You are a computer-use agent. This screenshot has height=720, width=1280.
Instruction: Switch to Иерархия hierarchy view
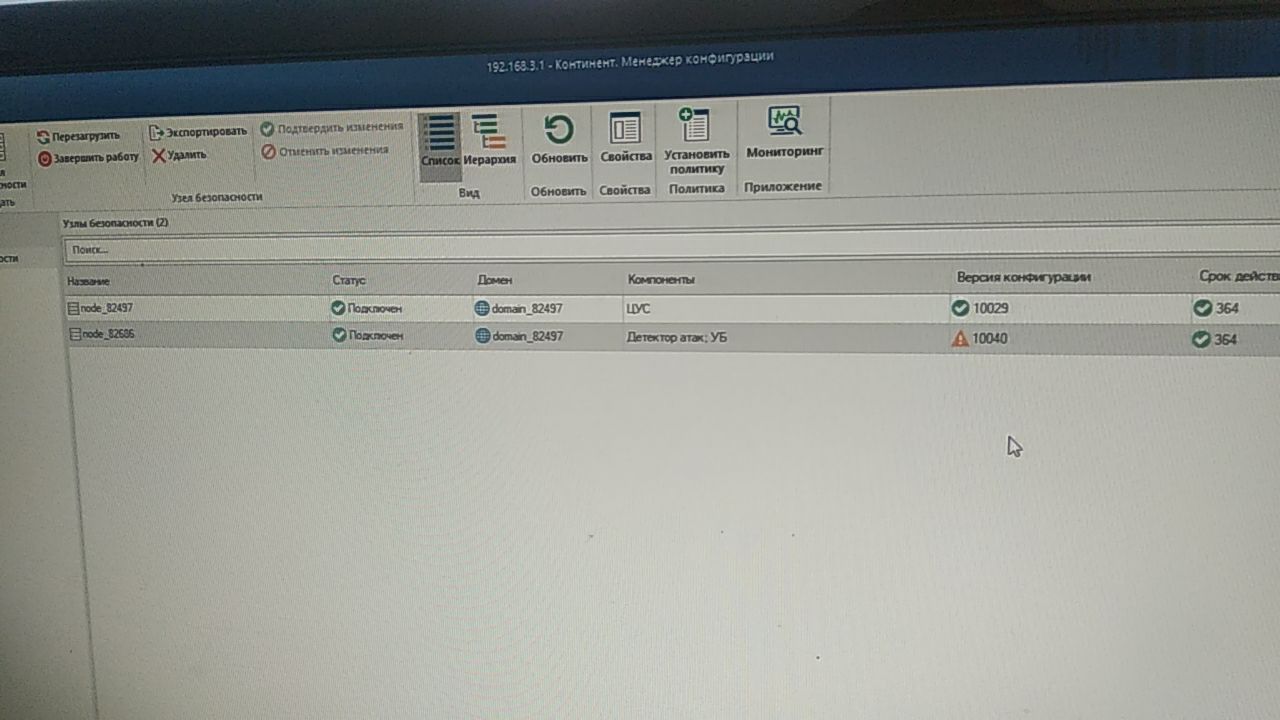pyautogui.click(x=490, y=140)
